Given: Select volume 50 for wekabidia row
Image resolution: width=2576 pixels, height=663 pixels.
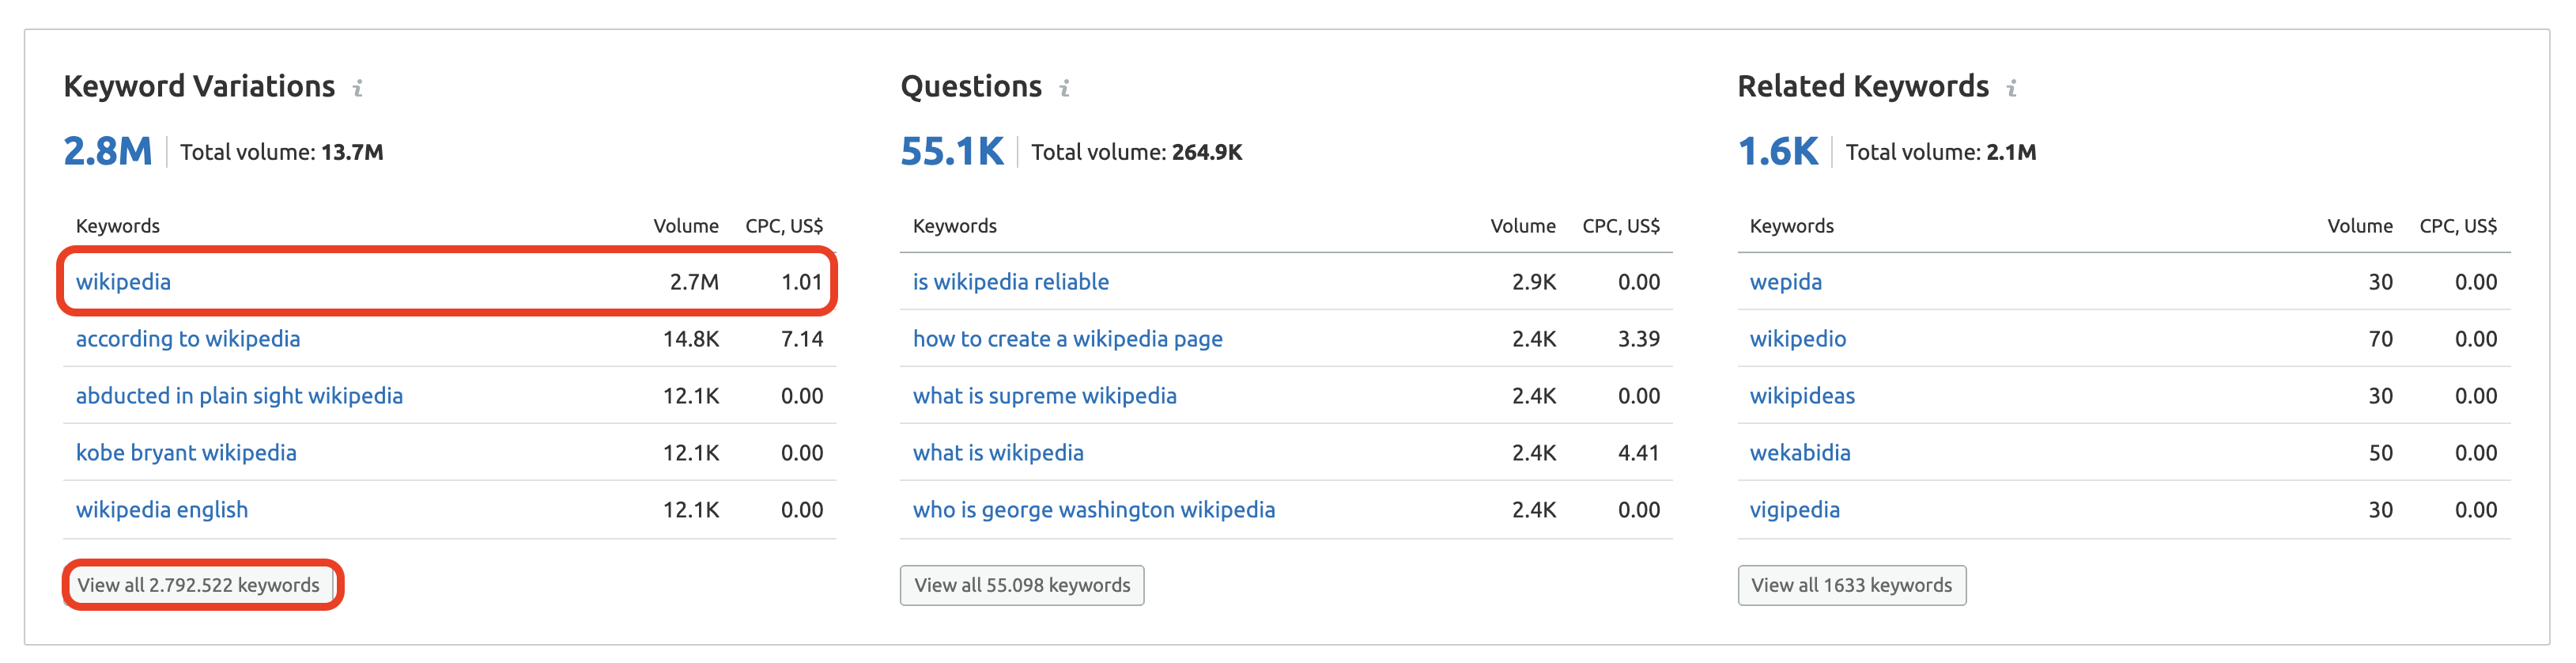Looking at the screenshot, I should pos(2380,453).
